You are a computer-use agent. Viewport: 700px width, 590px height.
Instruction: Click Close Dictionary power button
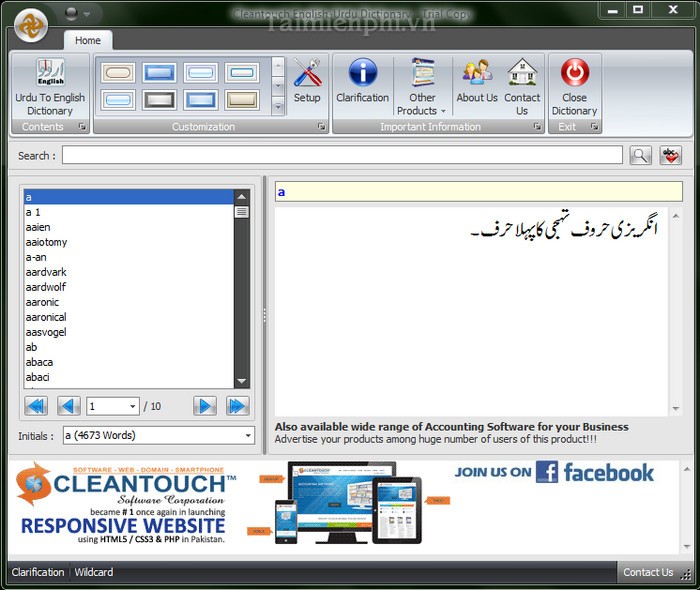point(575,87)
